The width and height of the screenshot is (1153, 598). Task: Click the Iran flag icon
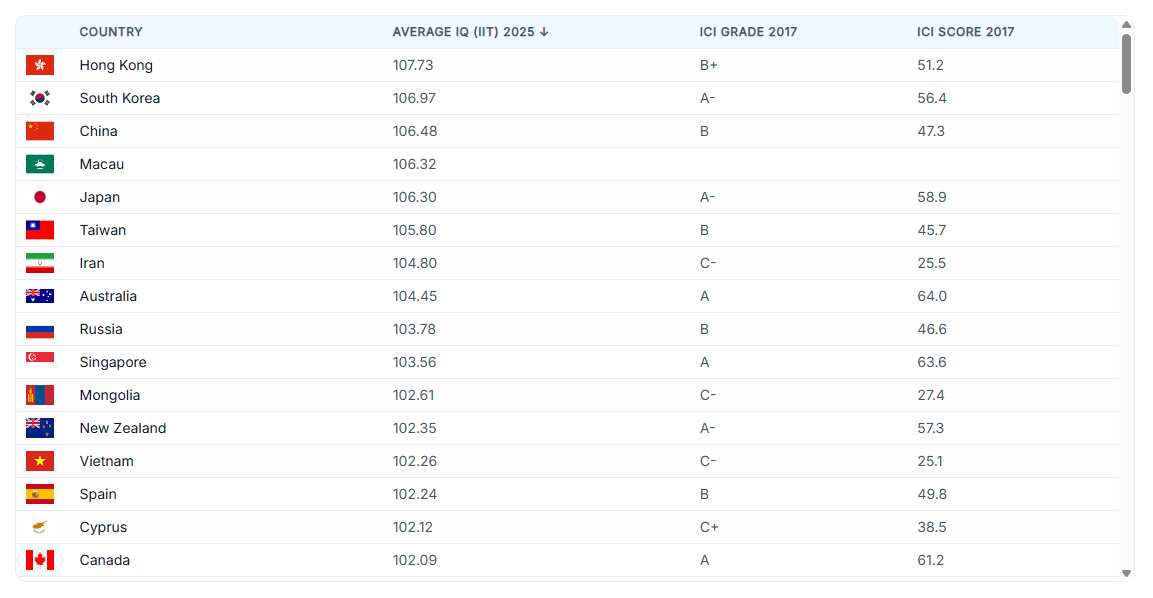[x=40, y=263]
